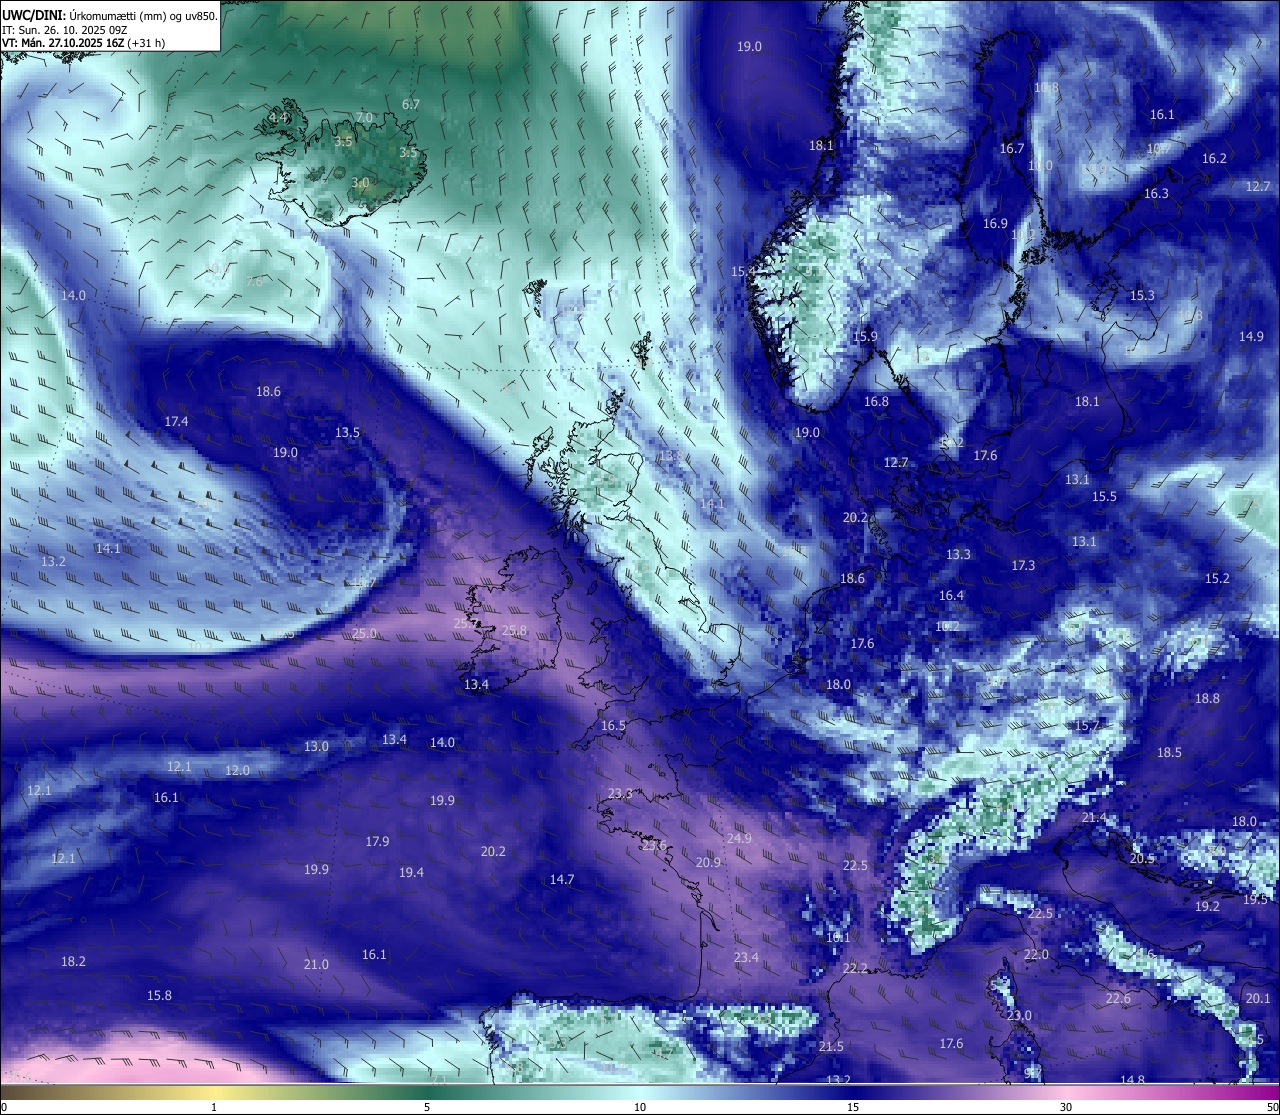This screenshot has height=1115, width=1280.
Task: Click the 16.5 value near Cornwall
Action: 613,725
